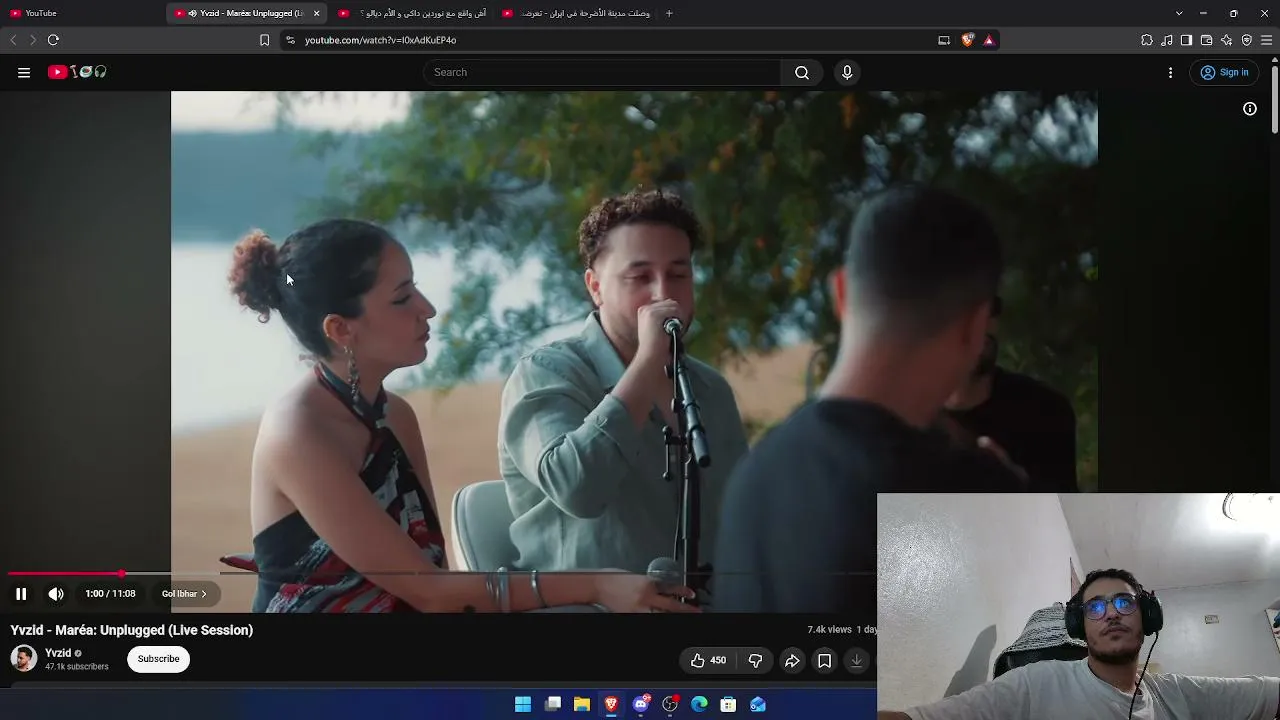
Task: Open Windows Start menu
Action: (523, 705)
